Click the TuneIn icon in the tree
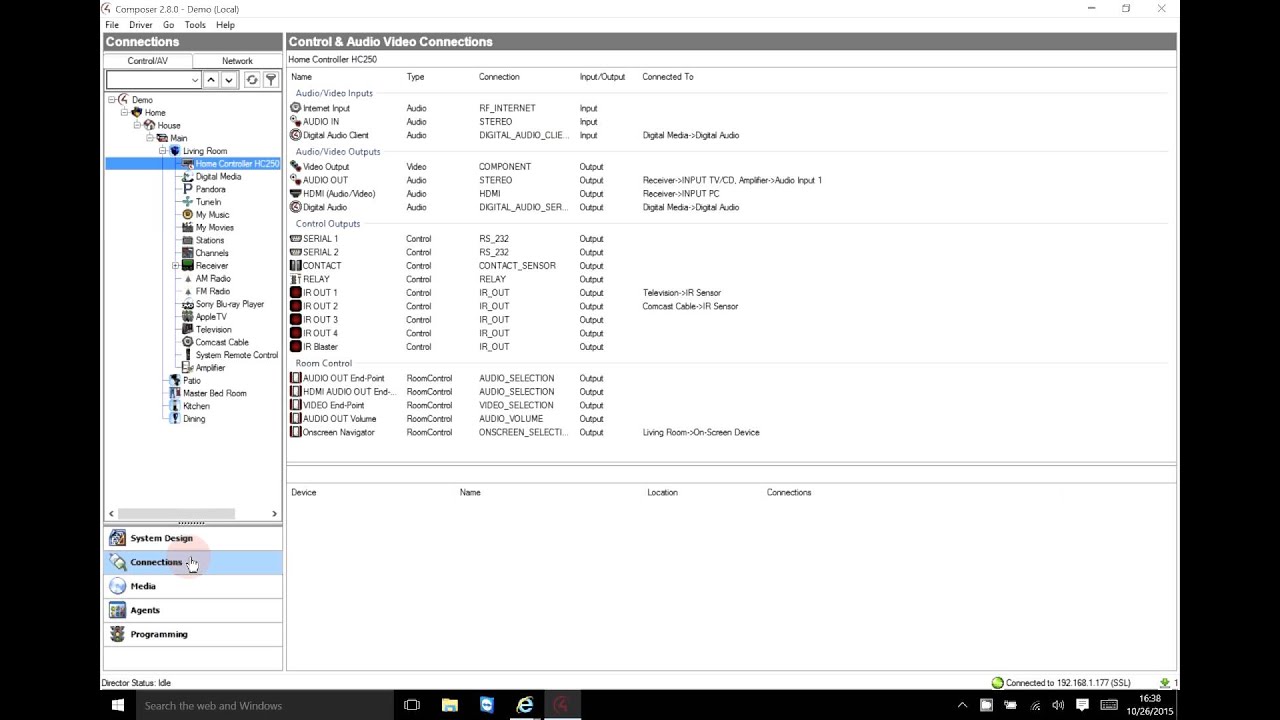The width and height of the screenshot is (1280, 720). click(x=187, y=202)
